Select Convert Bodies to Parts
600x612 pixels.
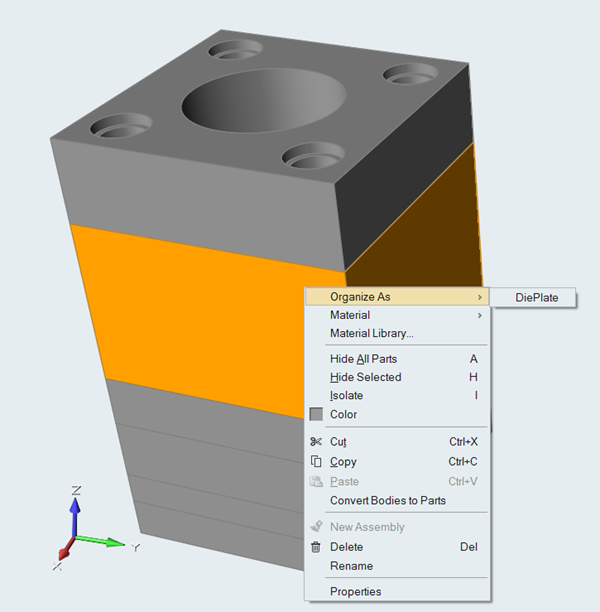point(387,500)
